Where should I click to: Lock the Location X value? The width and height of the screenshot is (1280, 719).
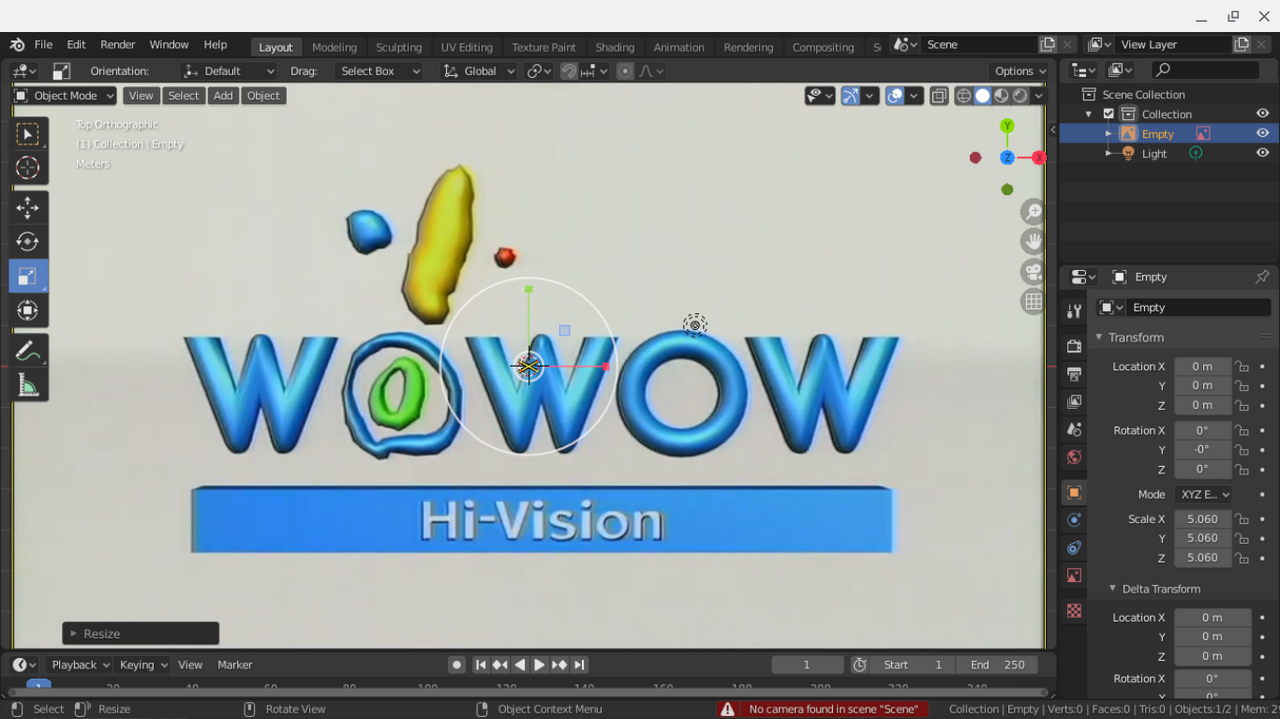click(1242, 367)
